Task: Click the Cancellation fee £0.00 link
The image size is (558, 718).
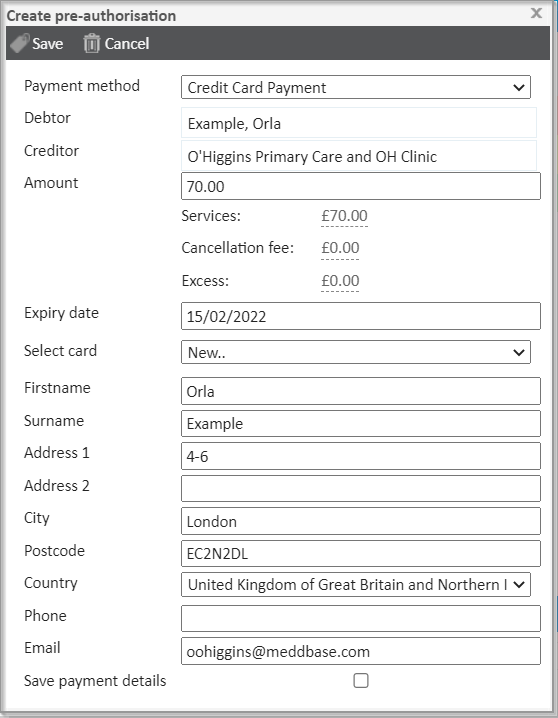Action: (x=340, y=248)
